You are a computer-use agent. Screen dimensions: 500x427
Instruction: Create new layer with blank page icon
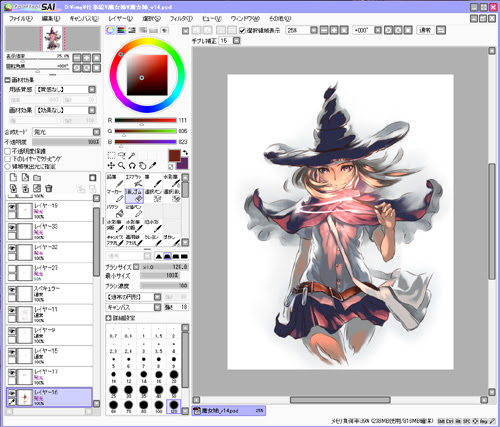pyautogui.click(x=13, y=178)
